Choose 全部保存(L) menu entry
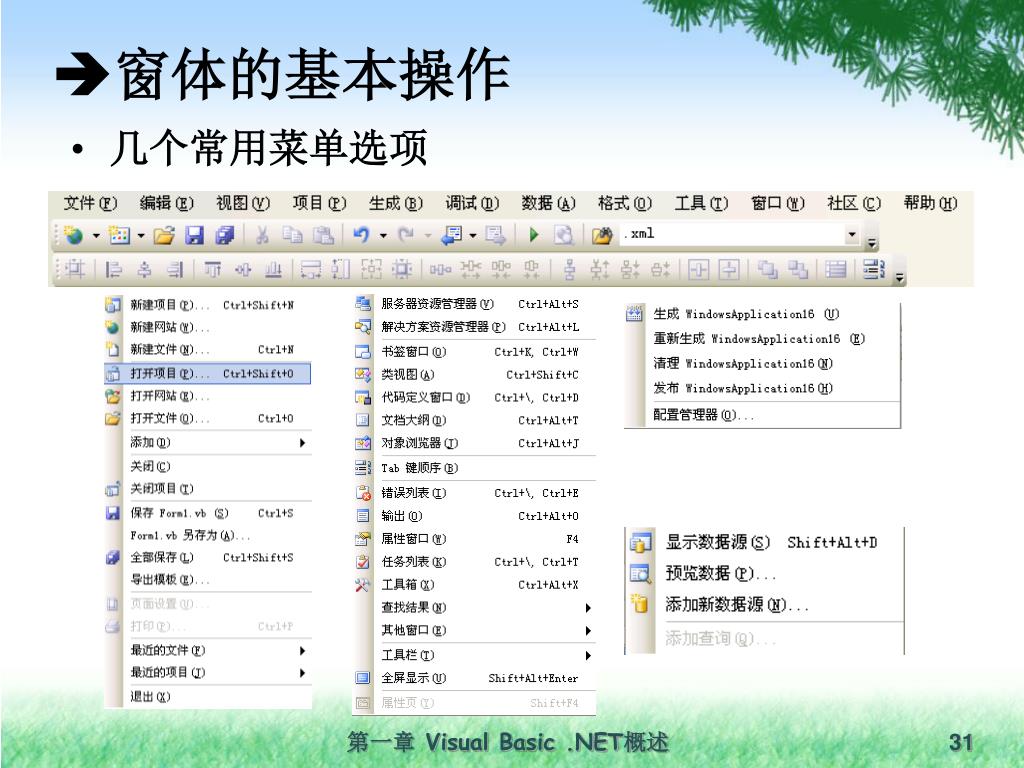This screenshot has height=768, width=1024. (208, 558)
